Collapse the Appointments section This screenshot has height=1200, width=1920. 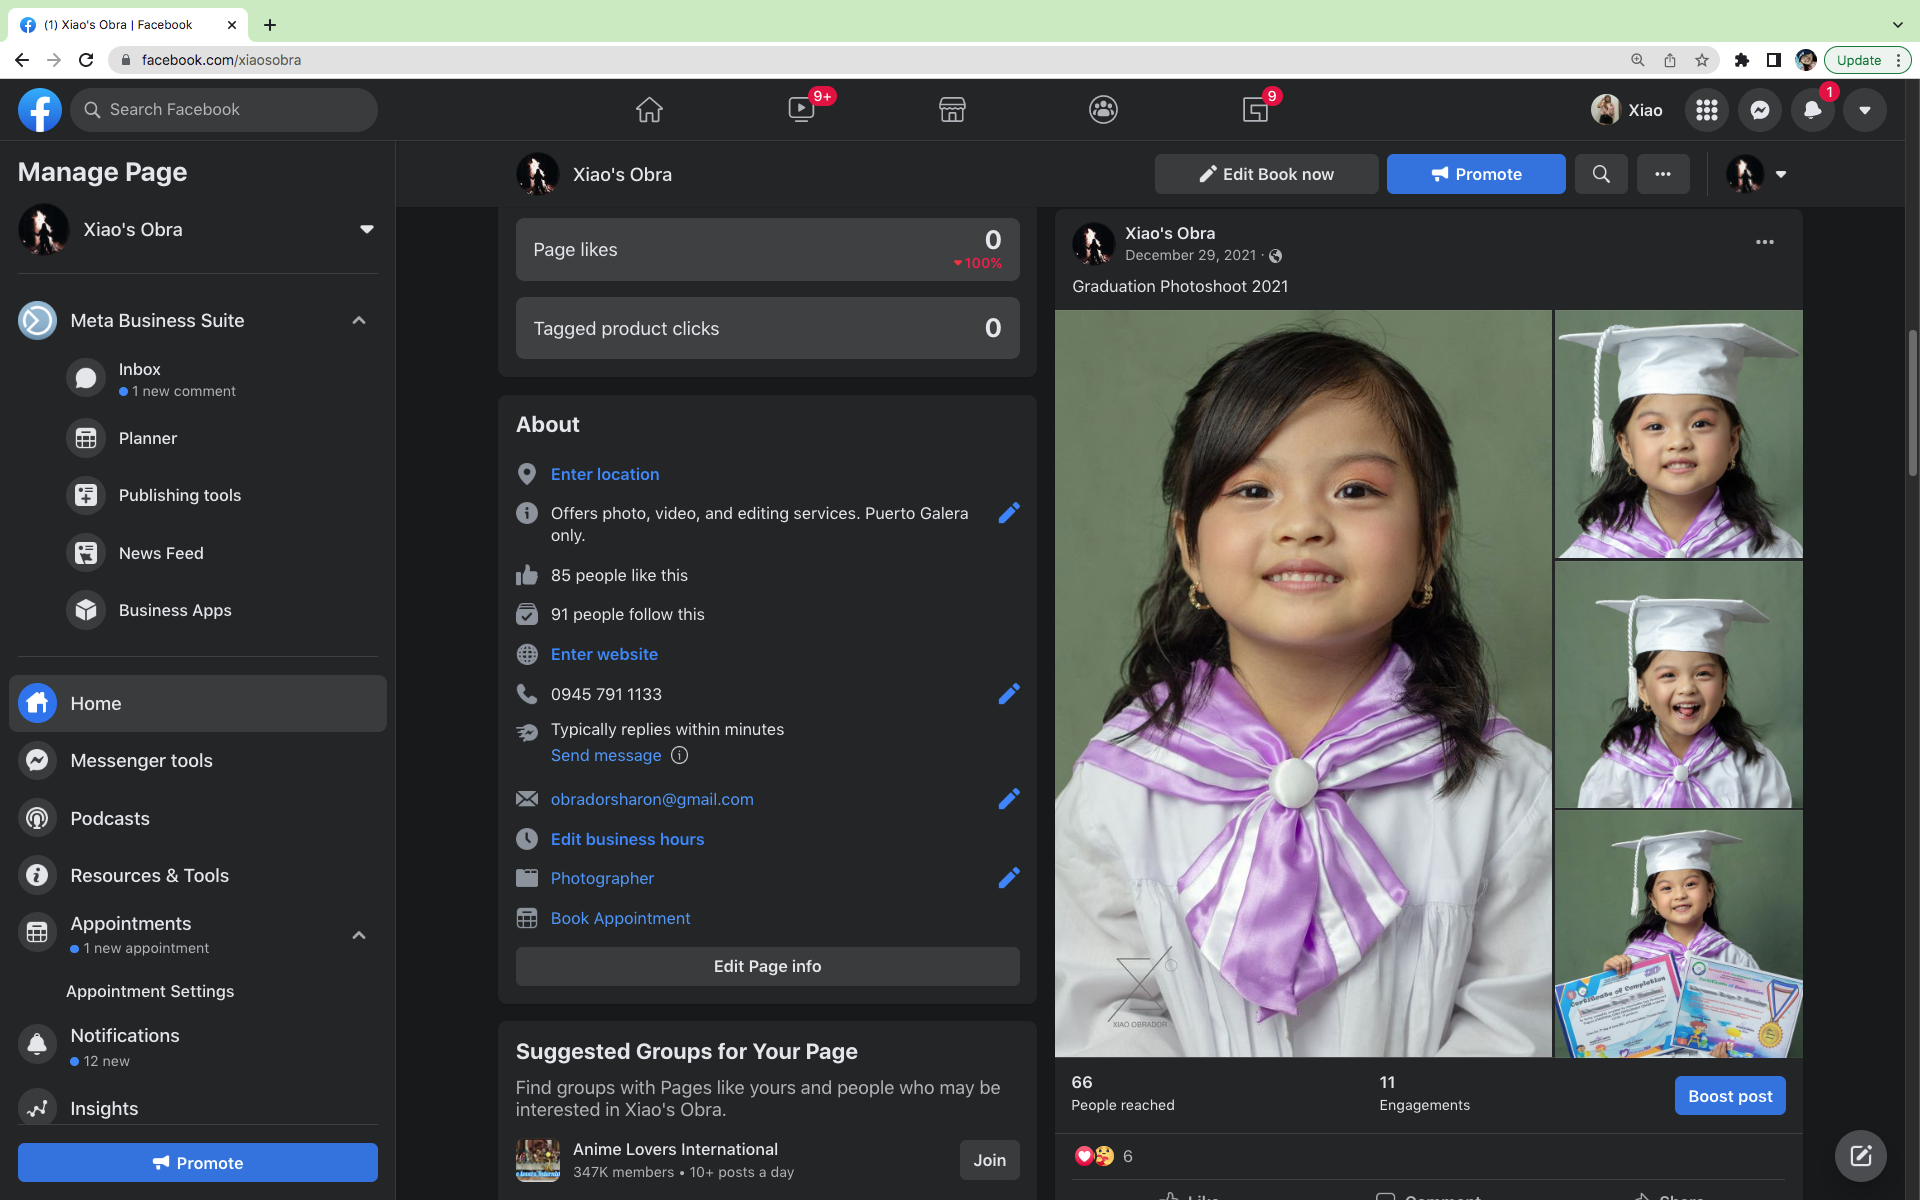coord(359,935)
